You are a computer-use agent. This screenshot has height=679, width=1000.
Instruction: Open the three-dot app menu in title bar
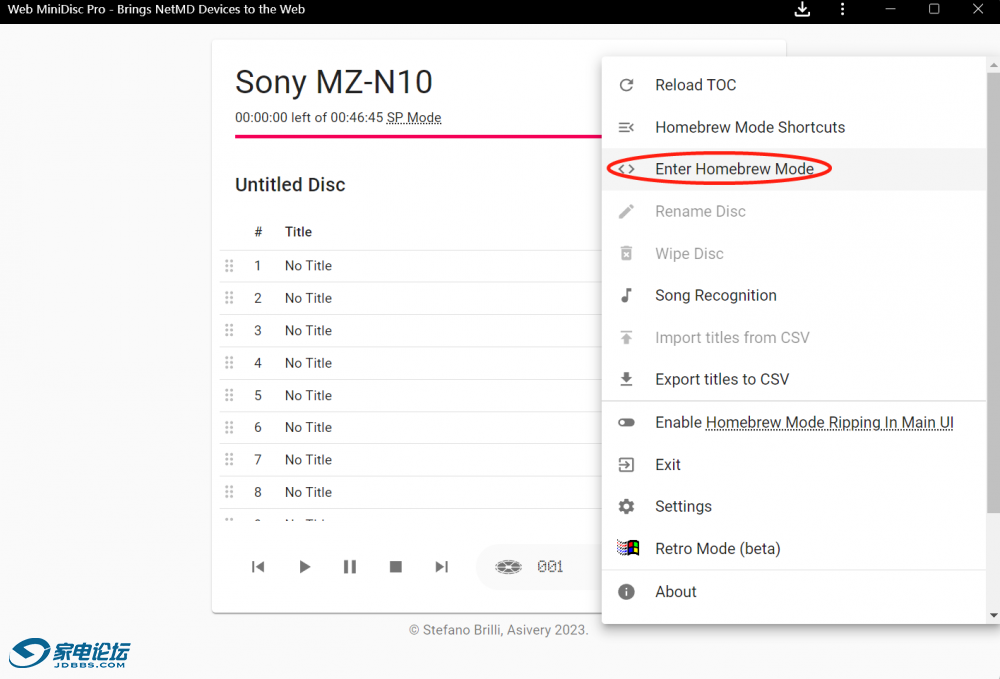(x=842, y=9)
